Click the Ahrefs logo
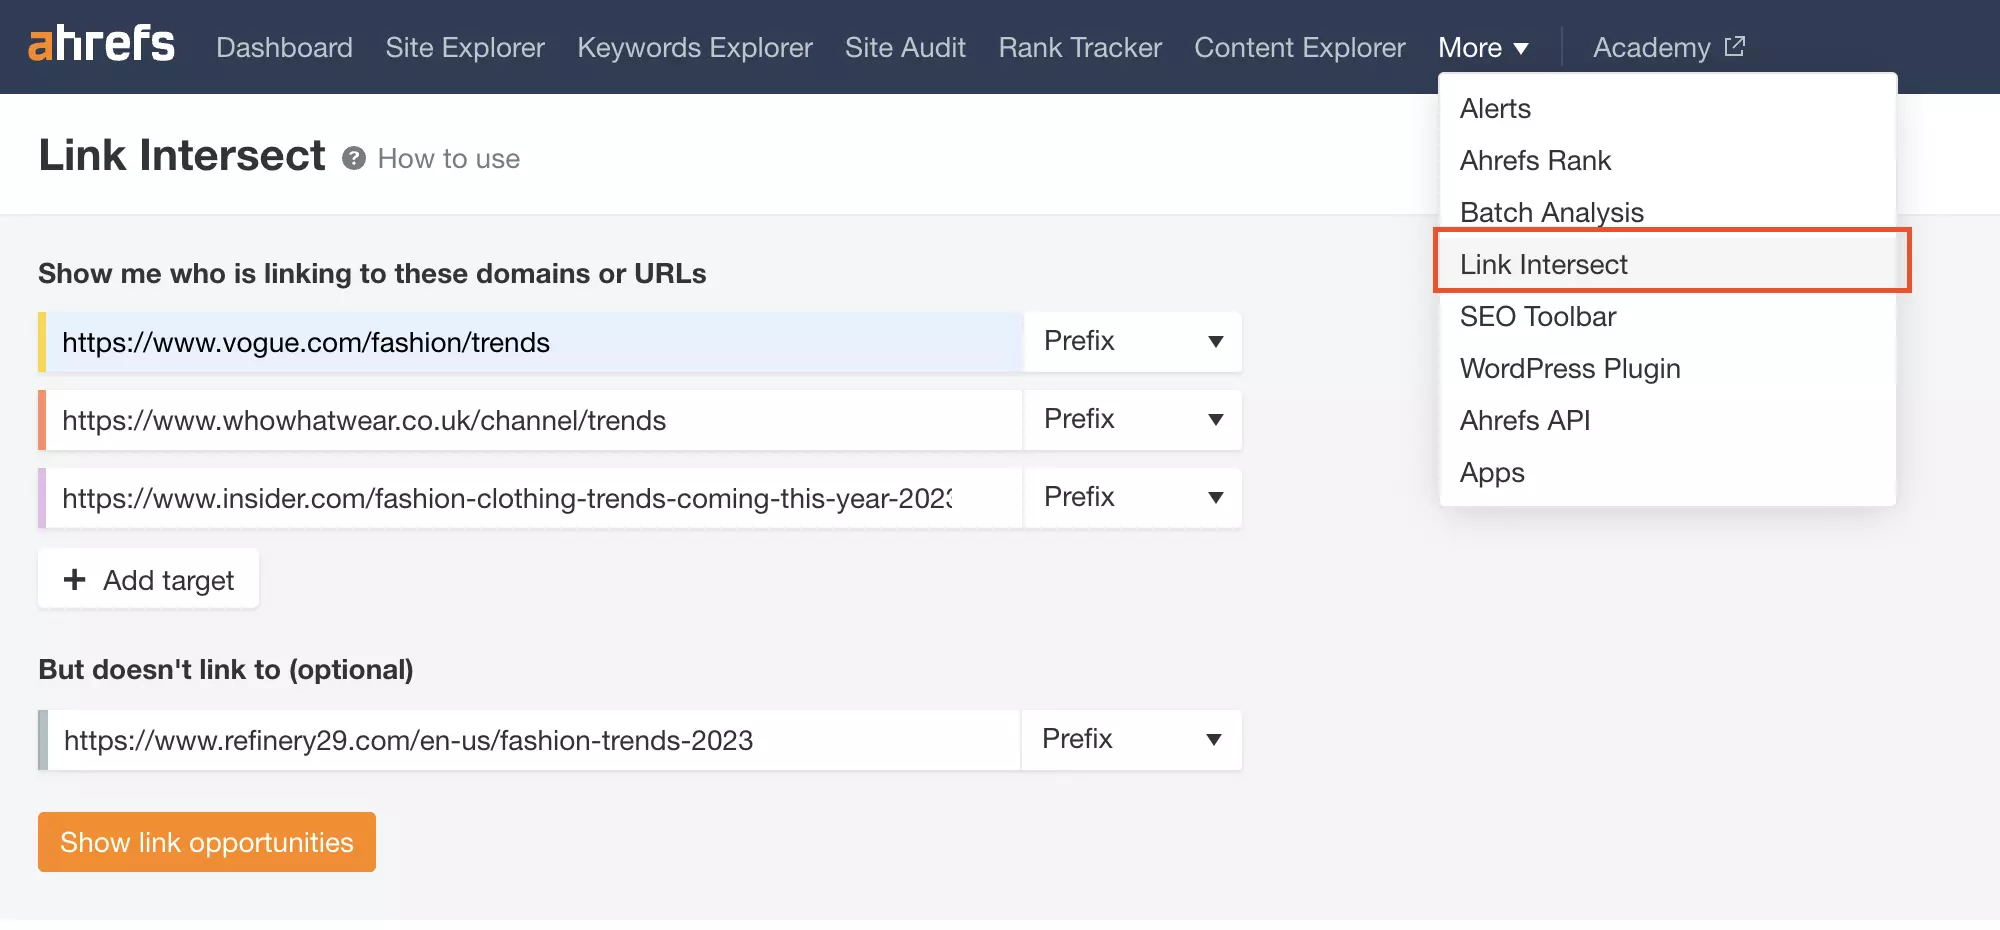The height and width of the screenshot is (930, 2000). pos(101,45)
